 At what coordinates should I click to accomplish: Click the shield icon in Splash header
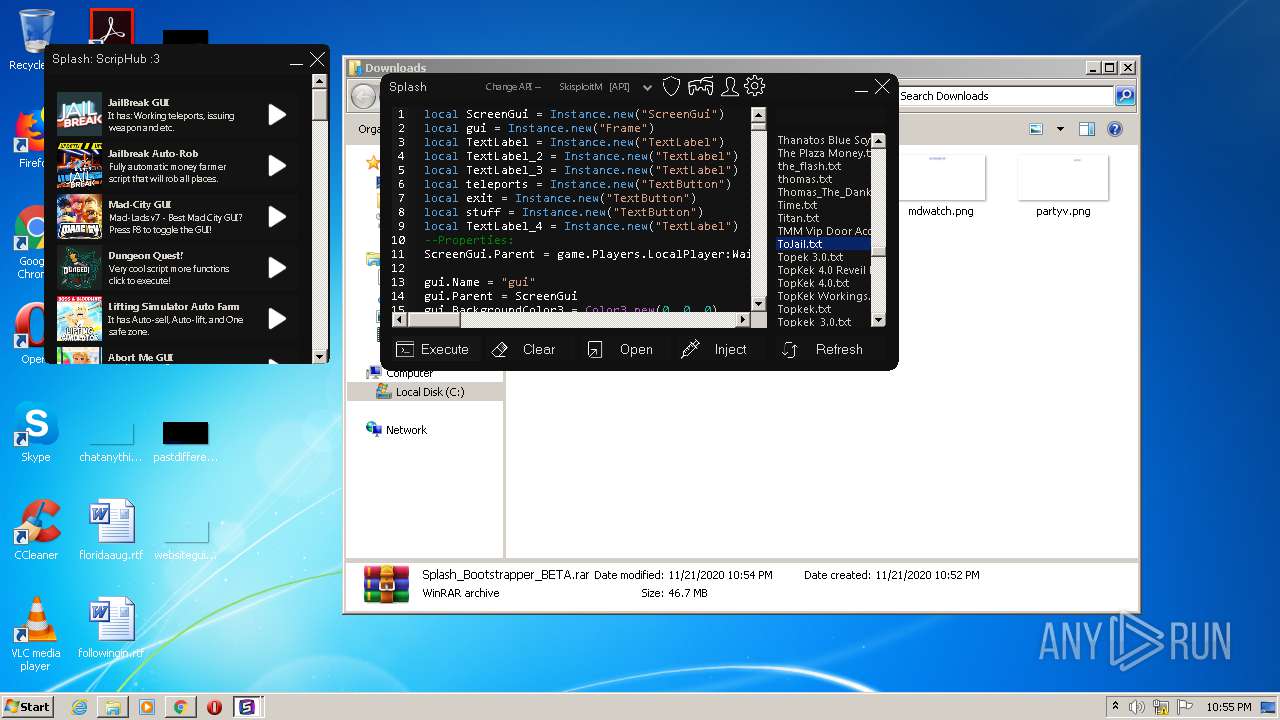(672, 87)
